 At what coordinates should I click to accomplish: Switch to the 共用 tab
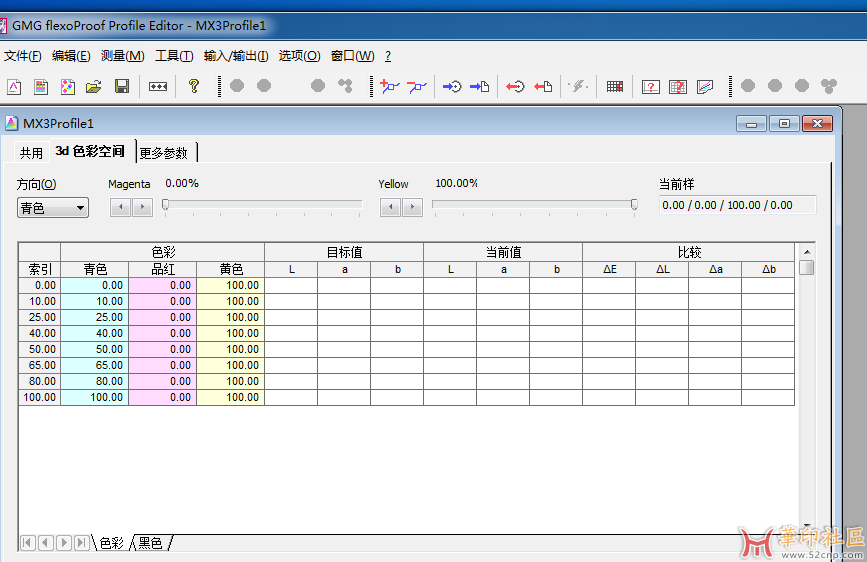31,153
